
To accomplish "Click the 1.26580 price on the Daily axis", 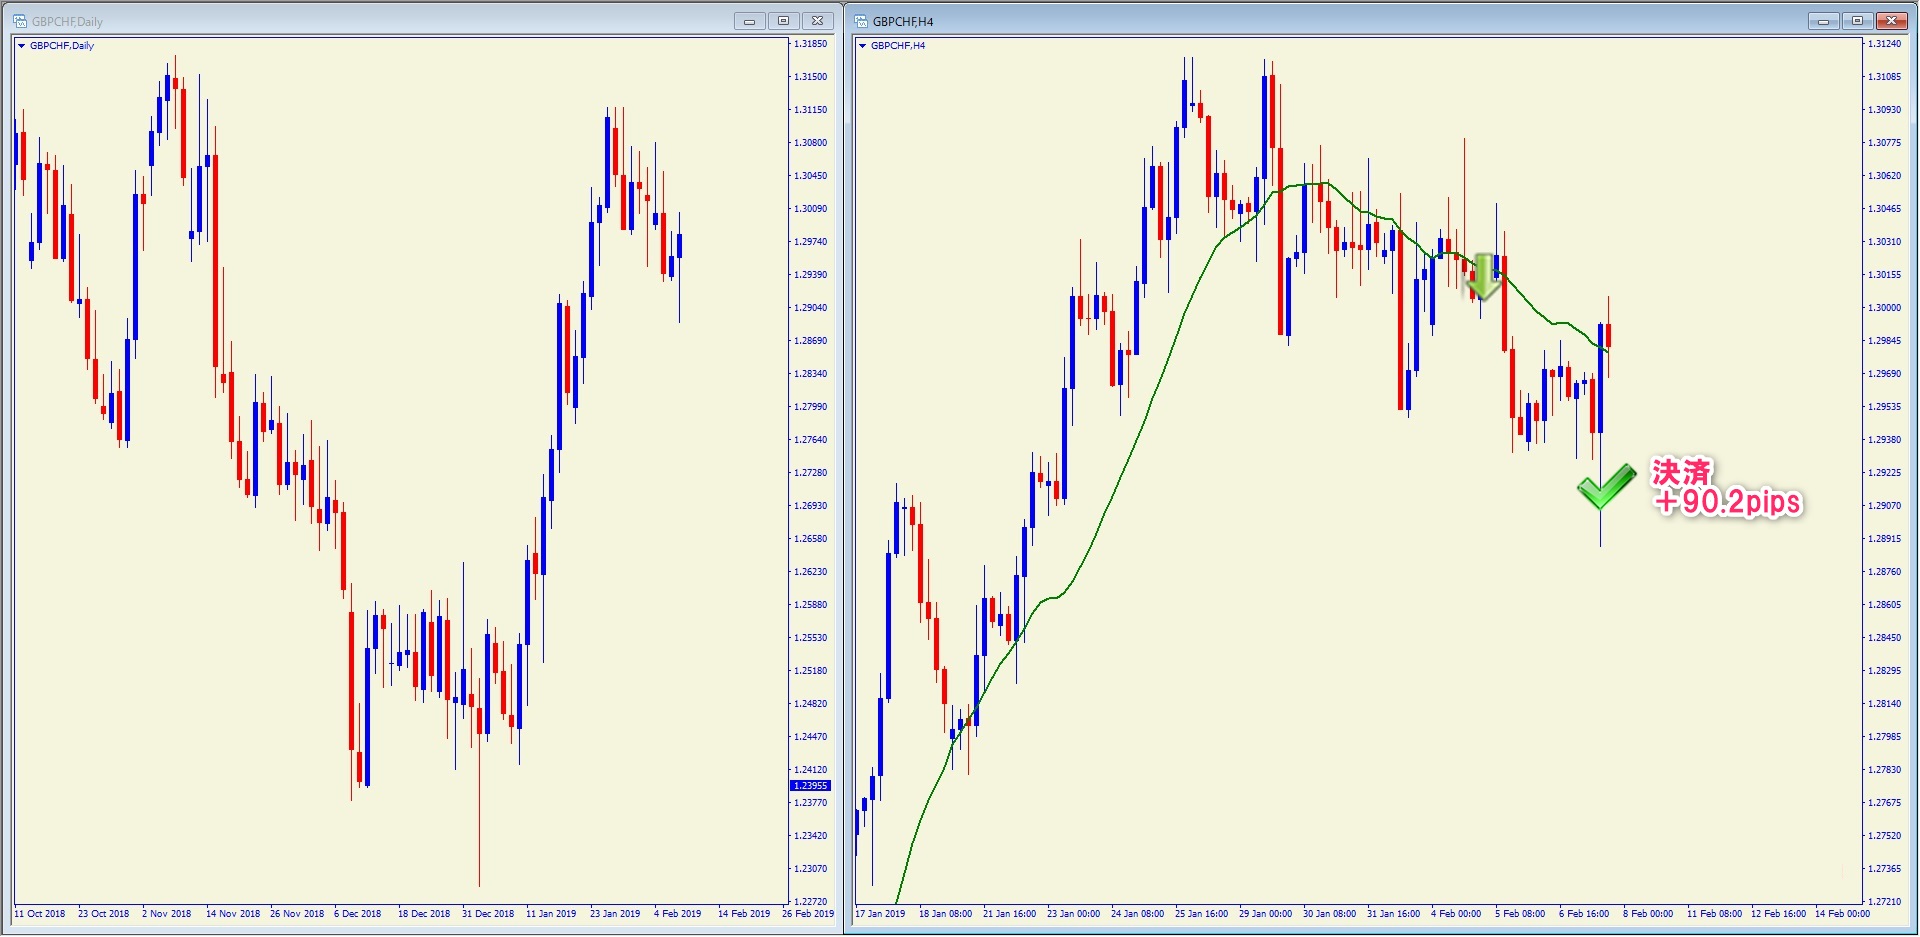I will tap(811, 539).
